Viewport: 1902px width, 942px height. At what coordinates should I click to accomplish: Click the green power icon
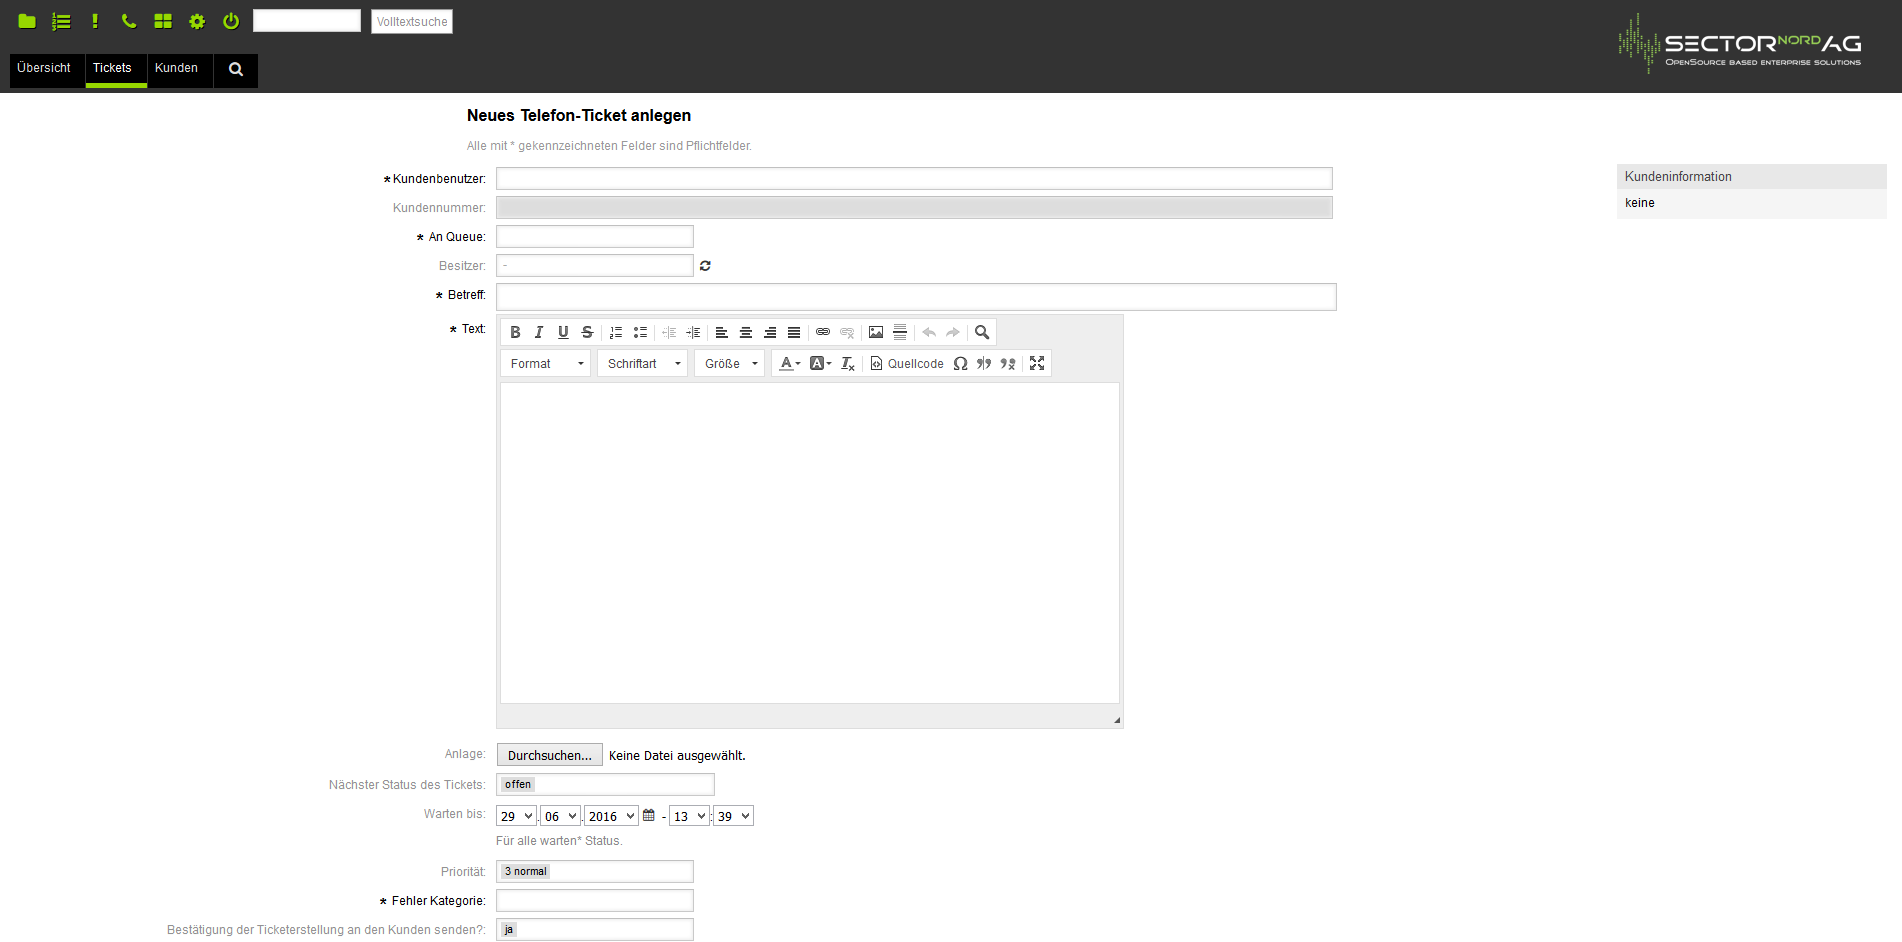coord(231,21)
